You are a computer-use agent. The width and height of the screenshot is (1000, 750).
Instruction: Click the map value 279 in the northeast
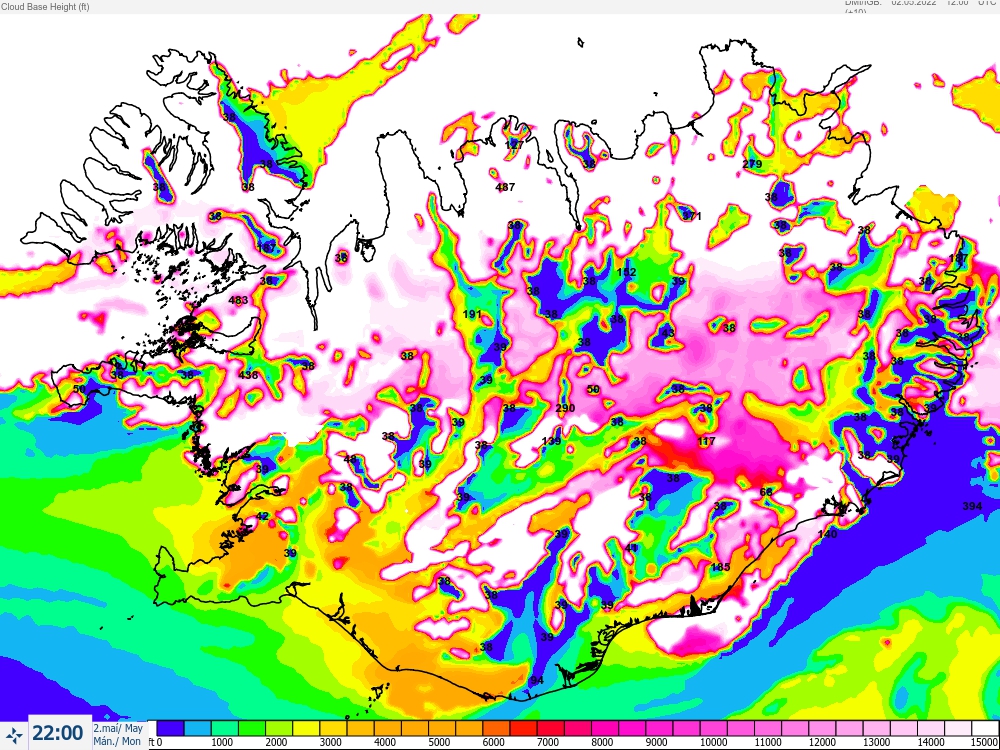752,164
